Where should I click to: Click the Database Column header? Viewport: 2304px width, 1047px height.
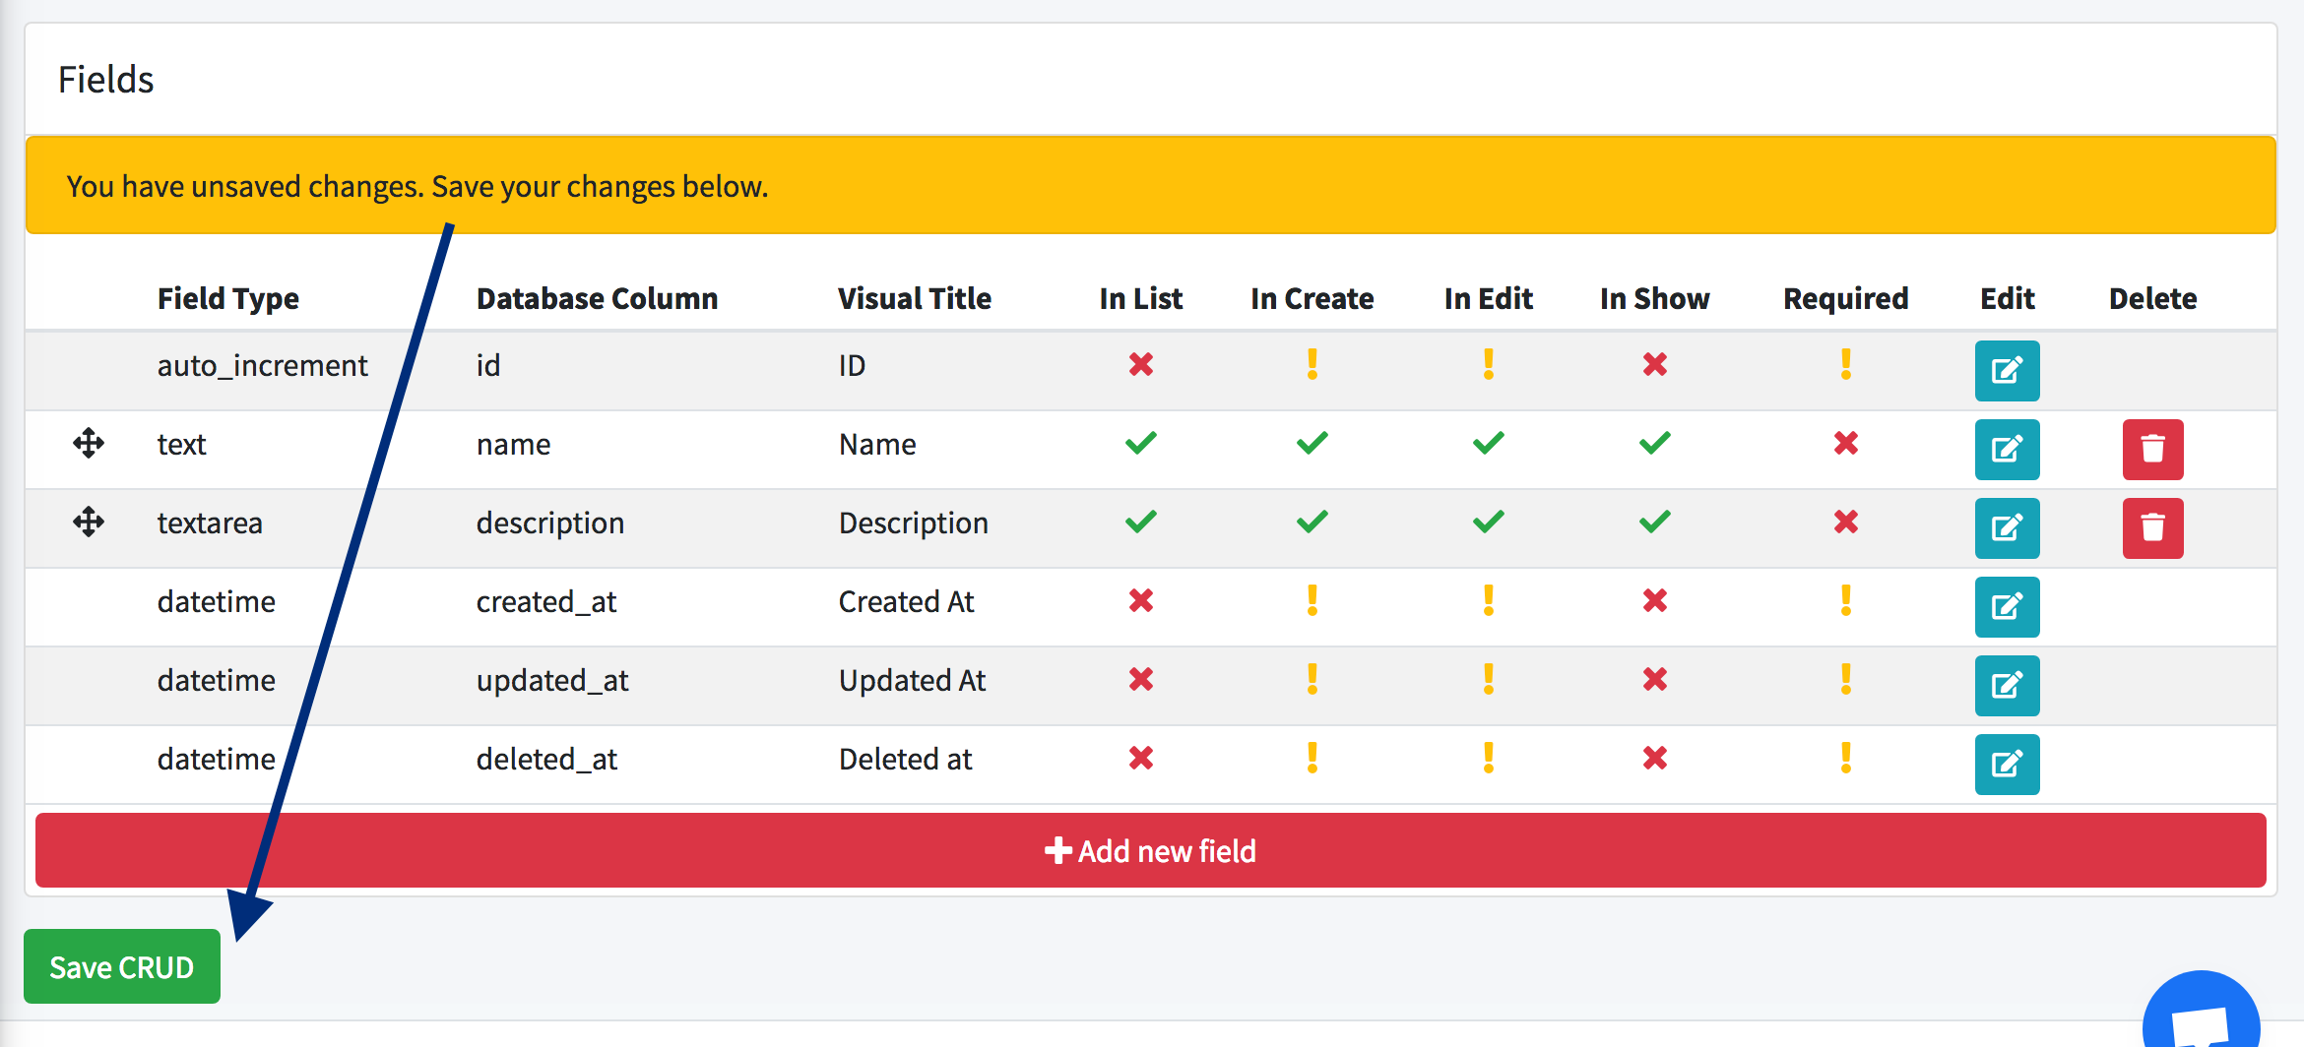click(596, 298)
